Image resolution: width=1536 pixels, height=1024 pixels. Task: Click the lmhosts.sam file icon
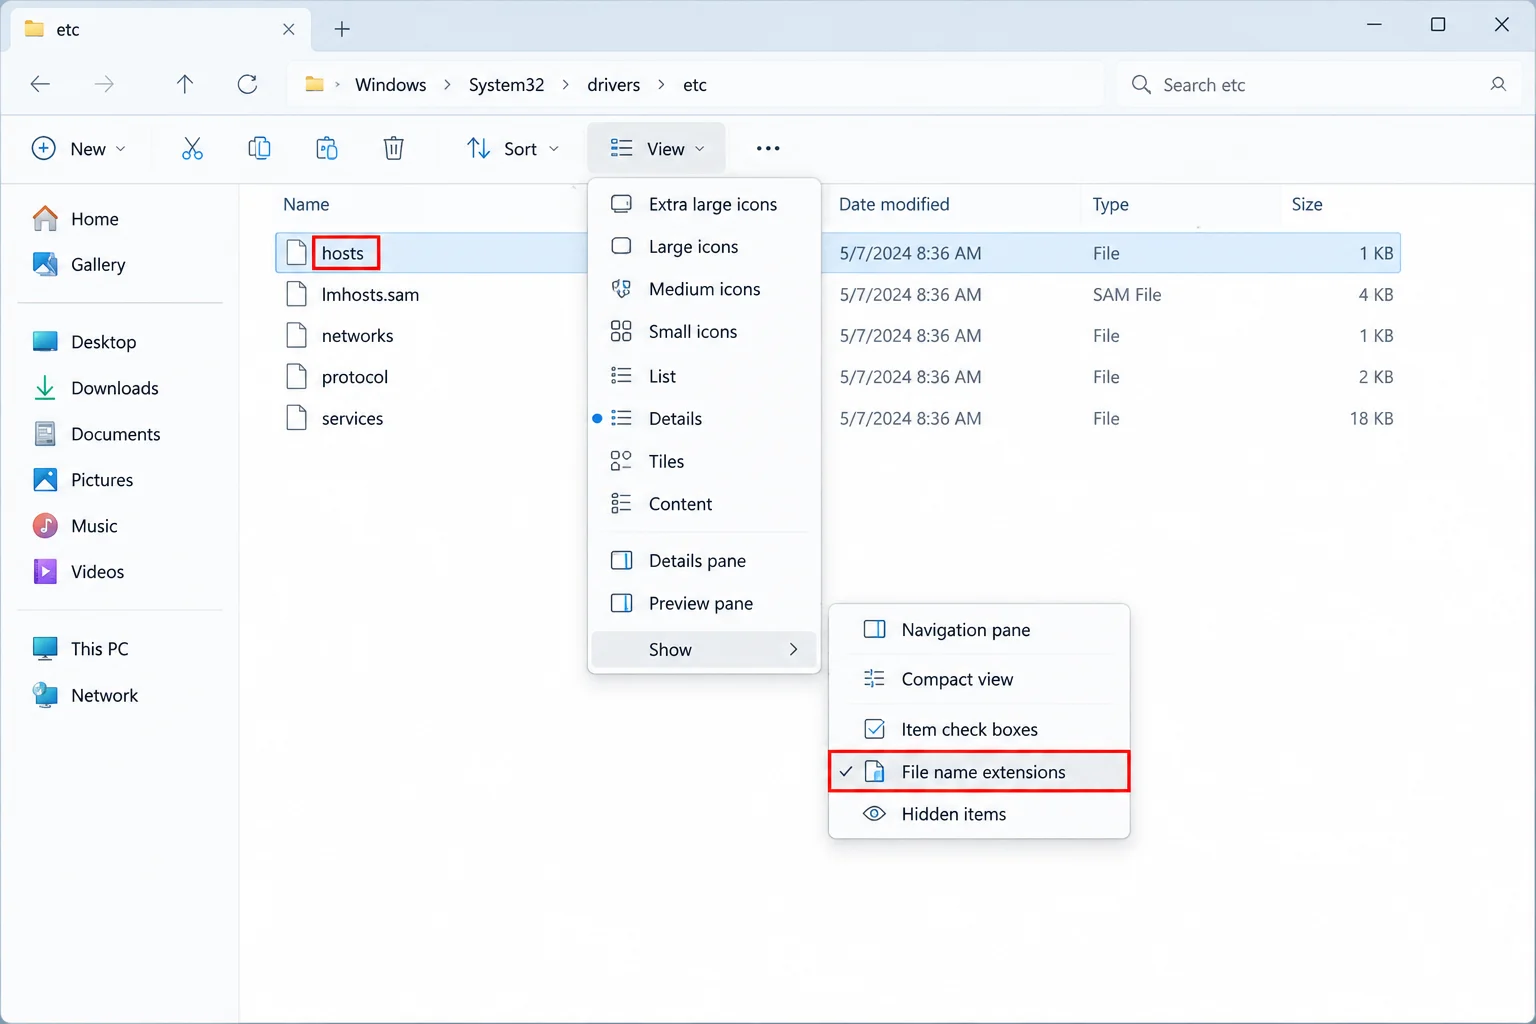pyautogui.click(x=296, y=294)
